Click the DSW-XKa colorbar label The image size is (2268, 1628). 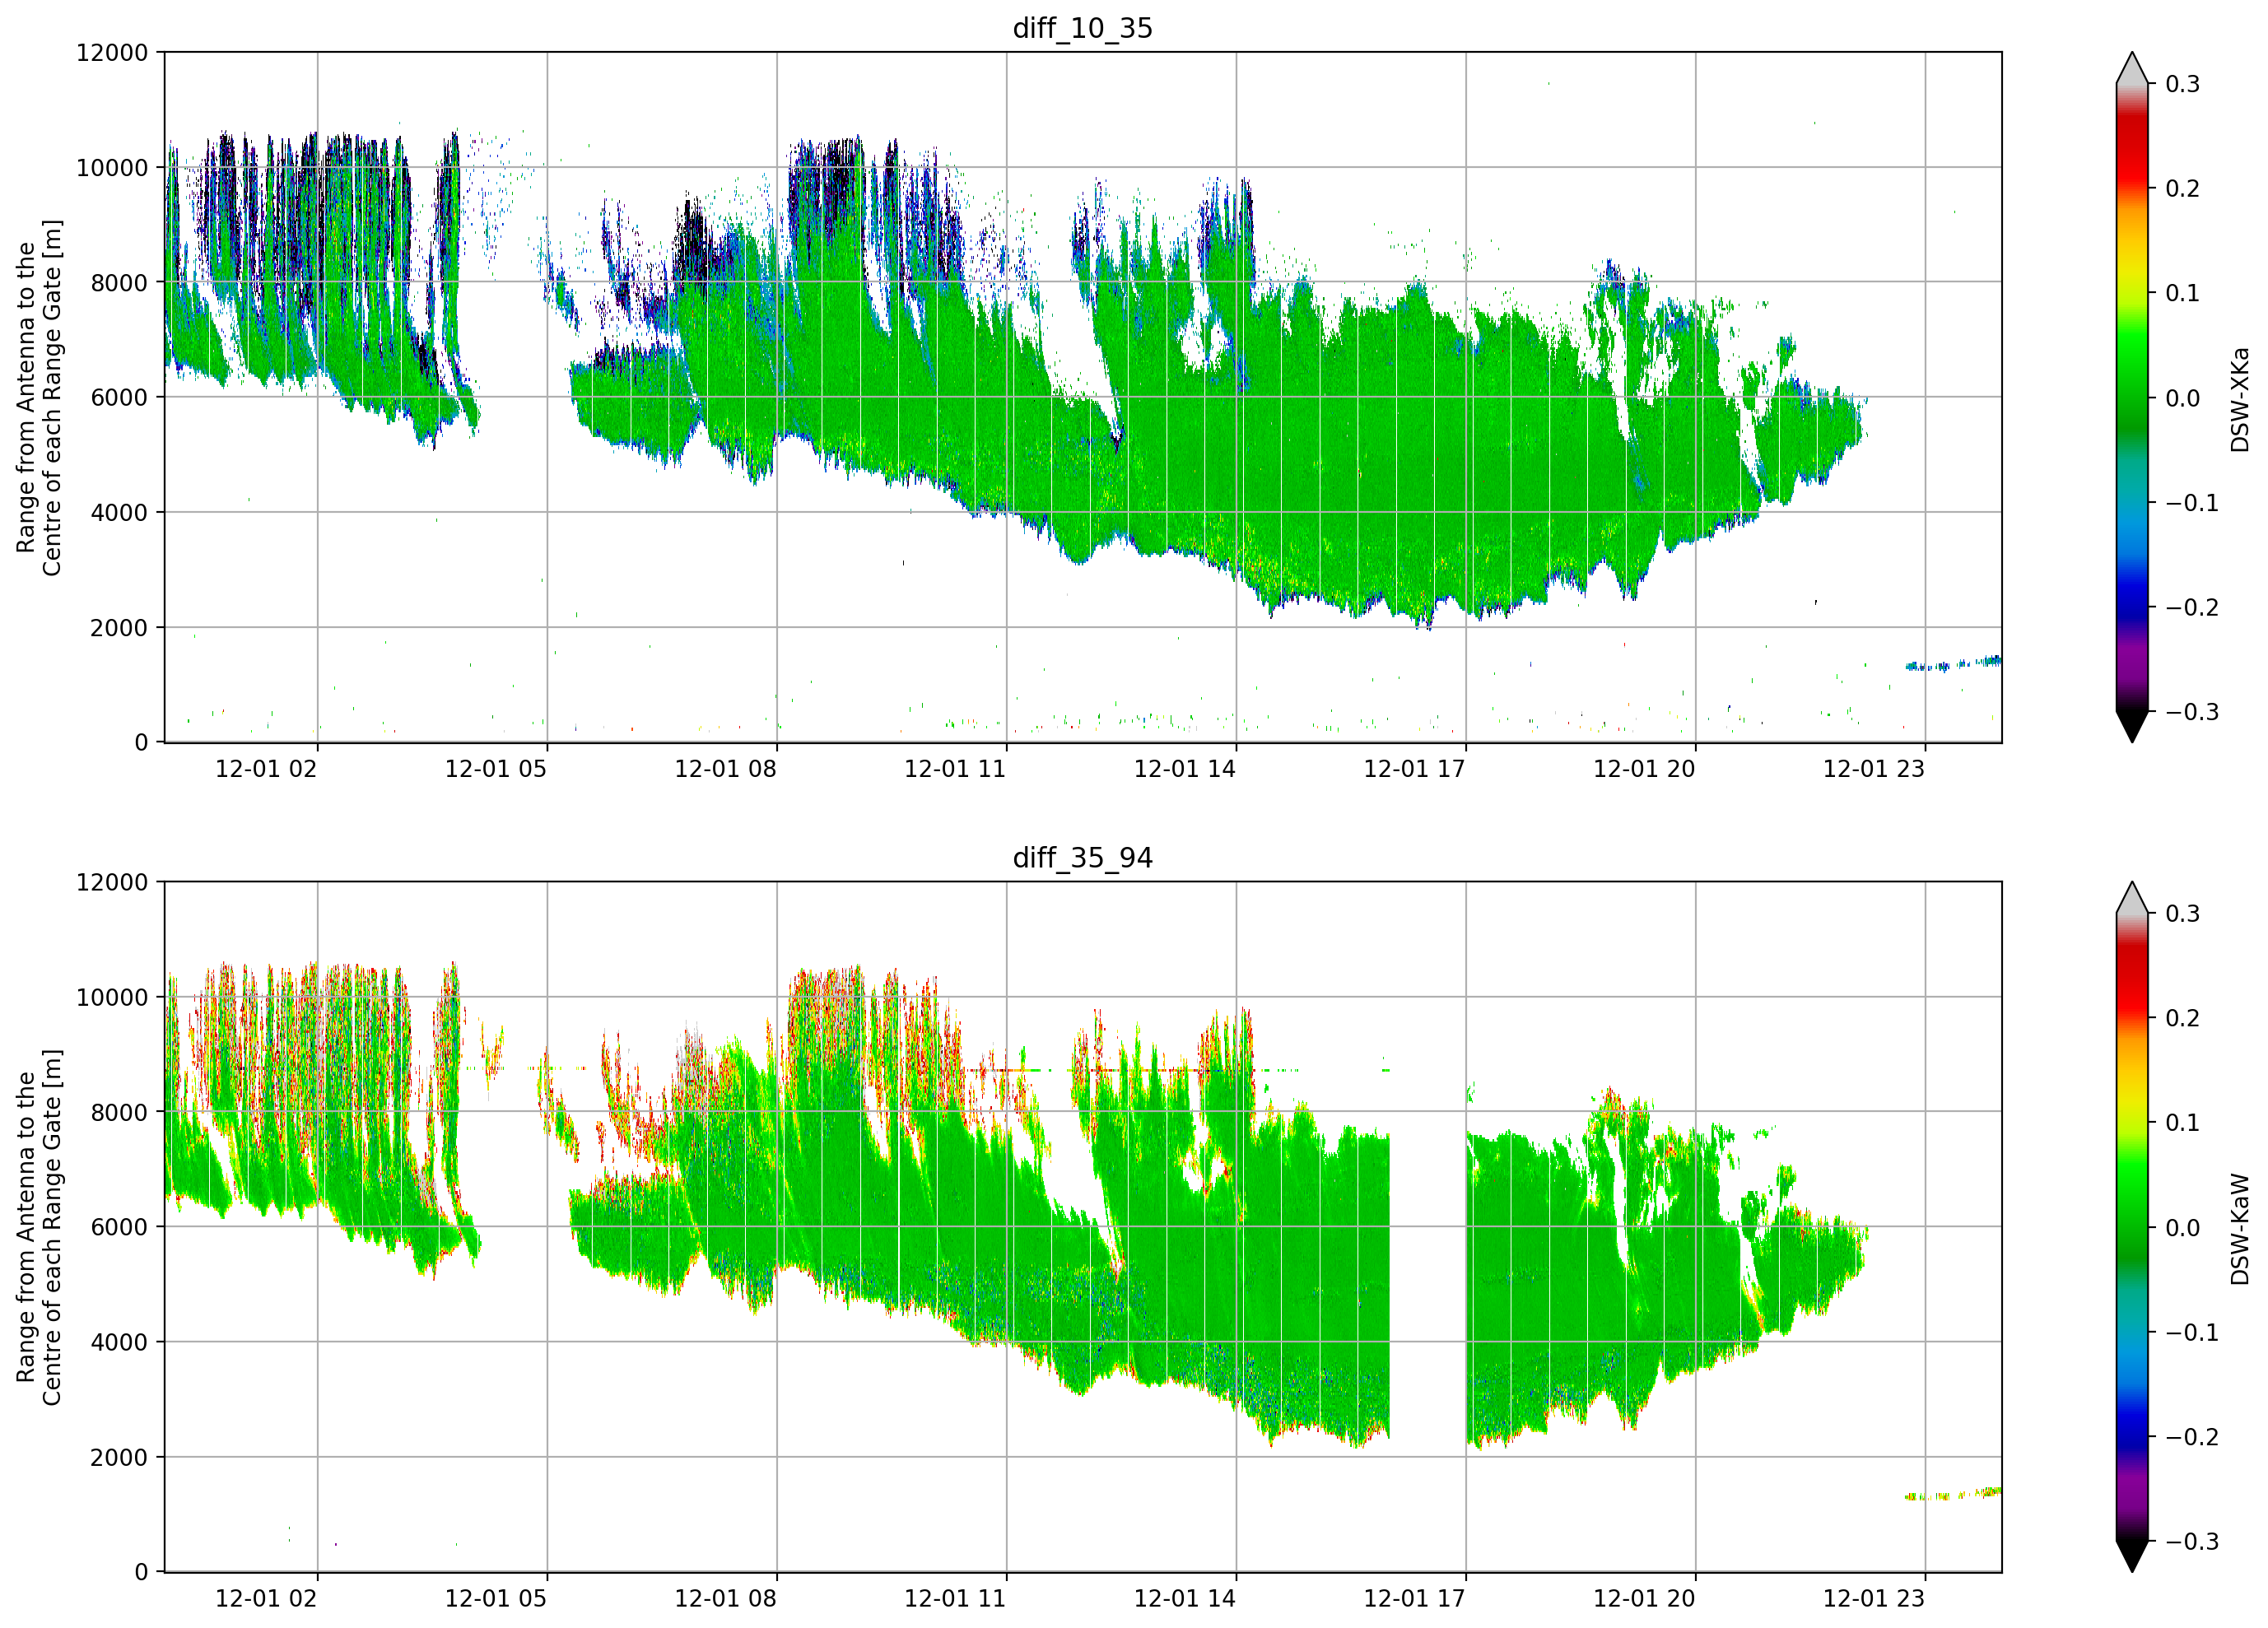(2240, 399)
